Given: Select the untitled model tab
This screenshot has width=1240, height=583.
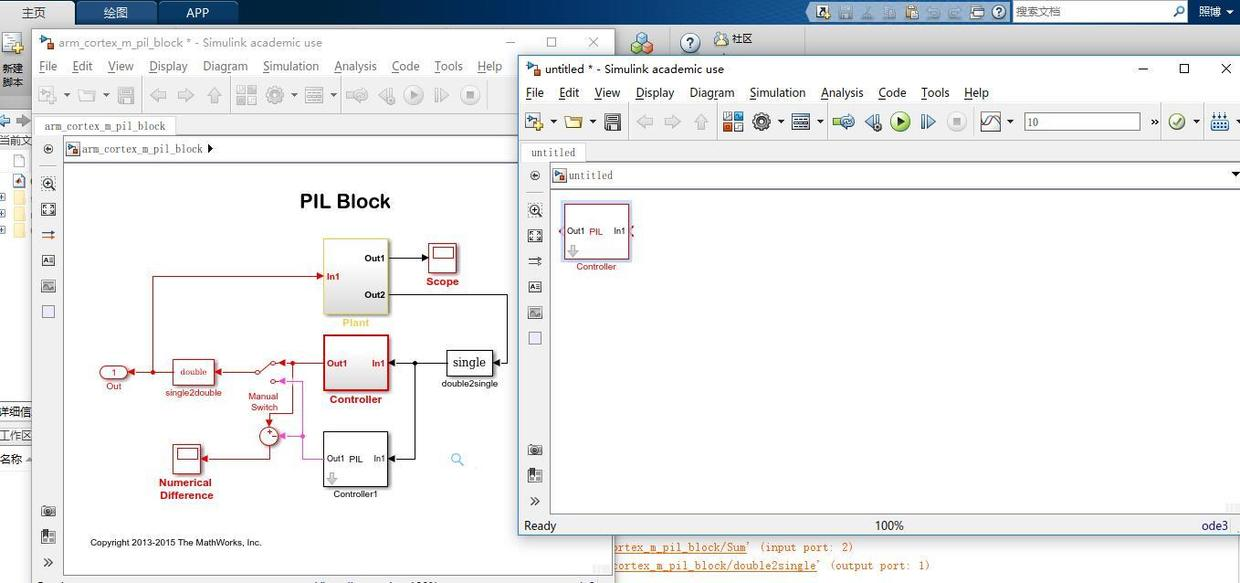Looking at the screenshot, I should pos(553,152).
